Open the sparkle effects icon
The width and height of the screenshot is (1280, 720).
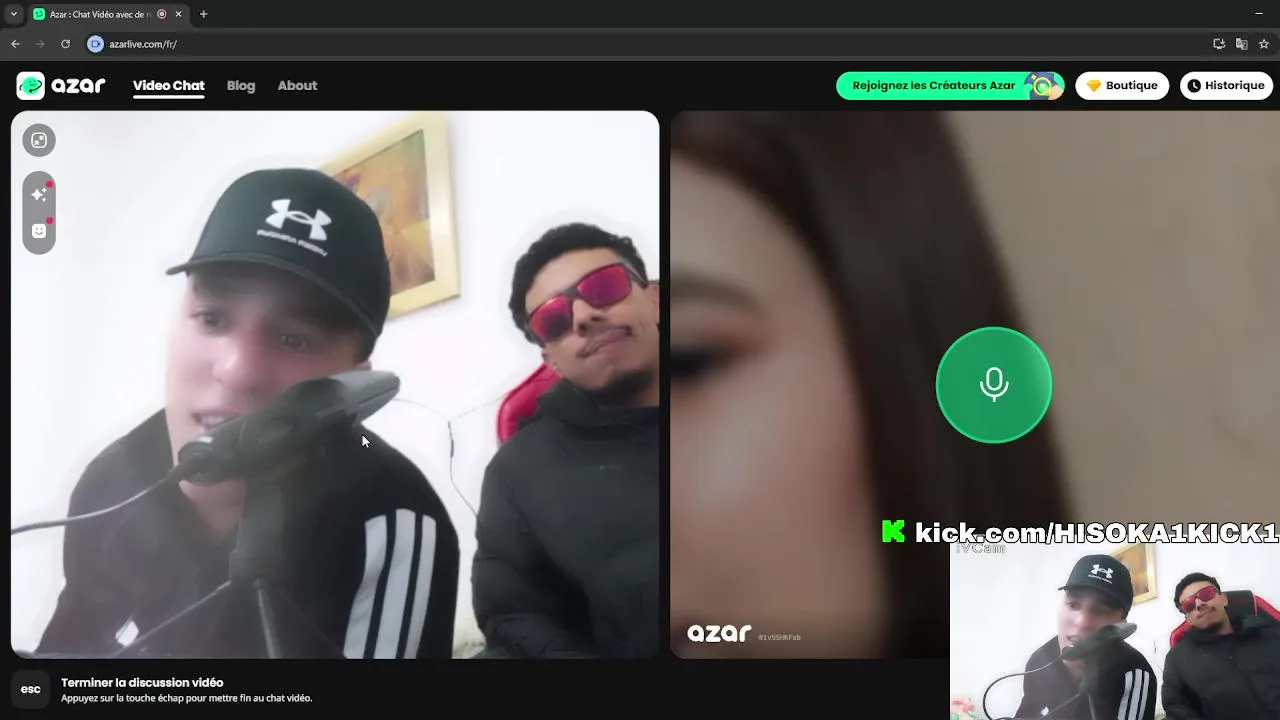[x=39, y=194]
